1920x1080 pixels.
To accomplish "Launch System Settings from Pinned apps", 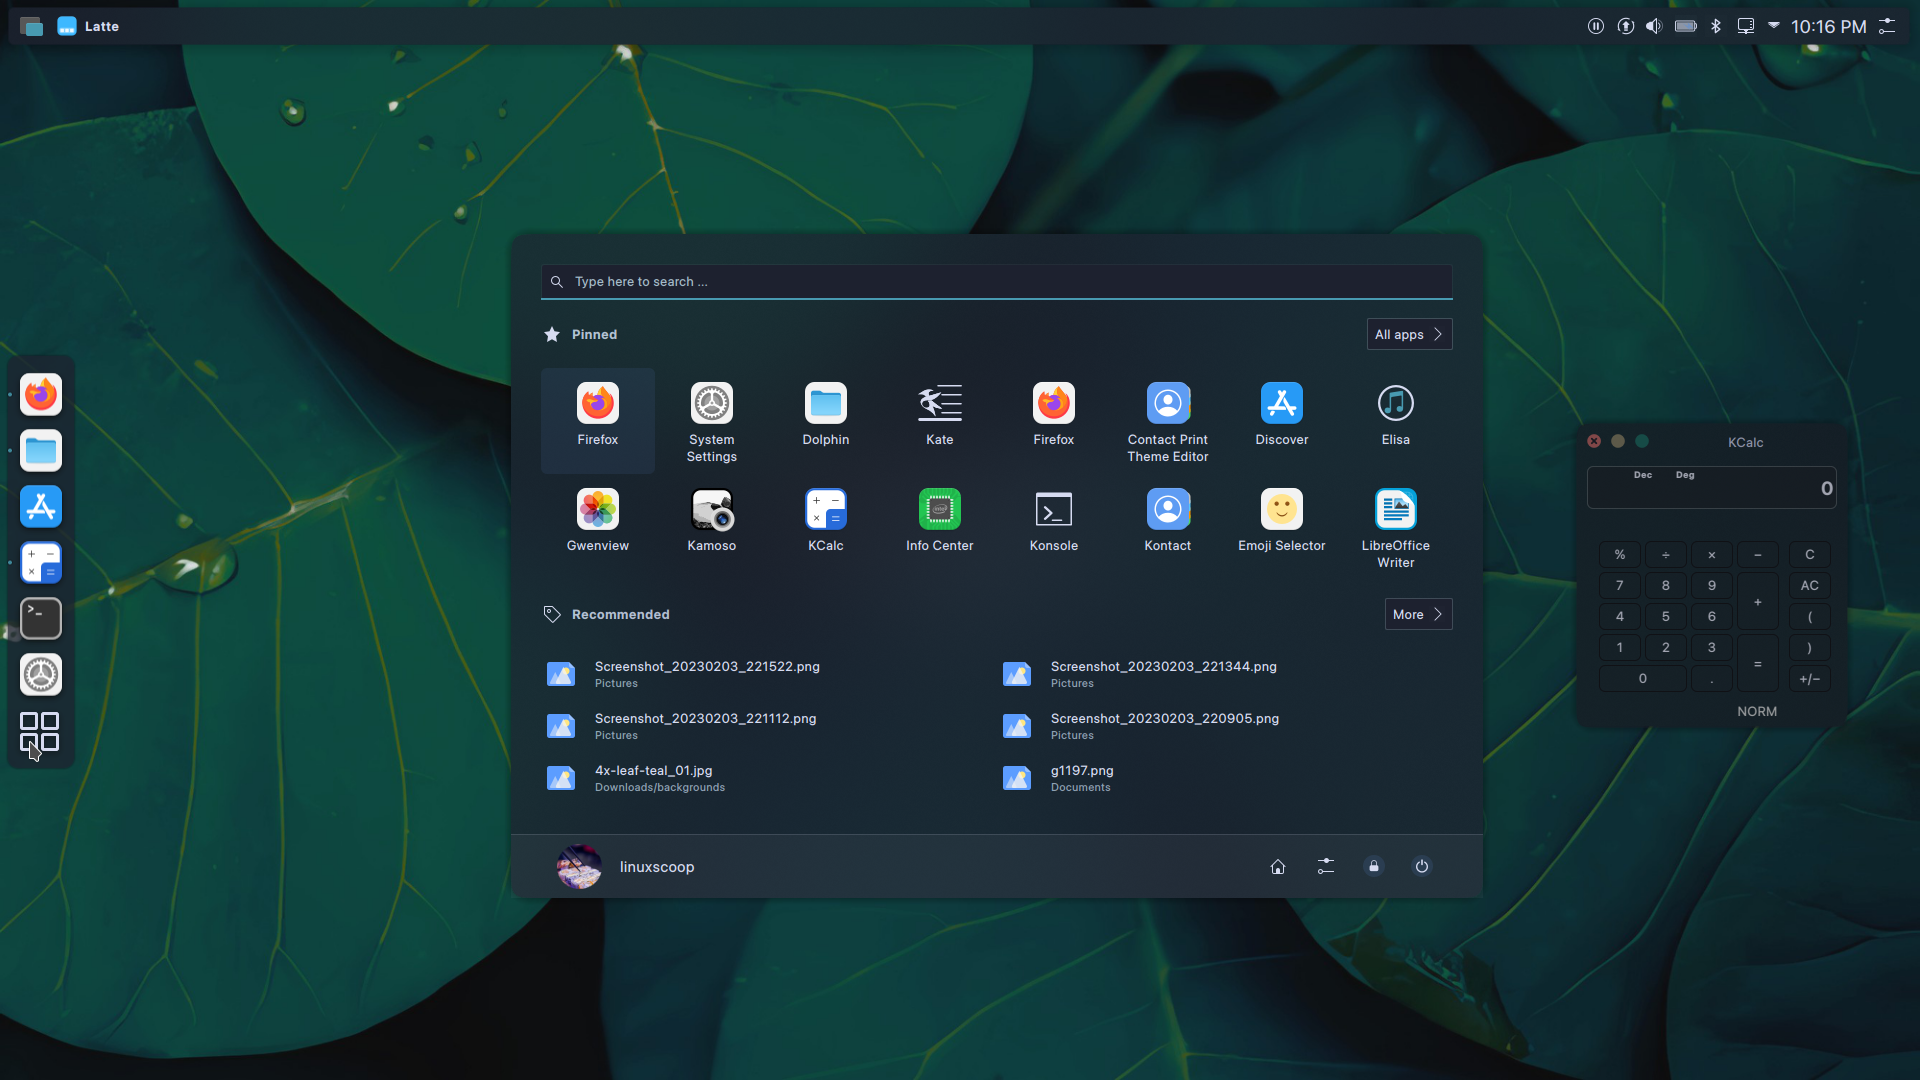I will (712, 421).
